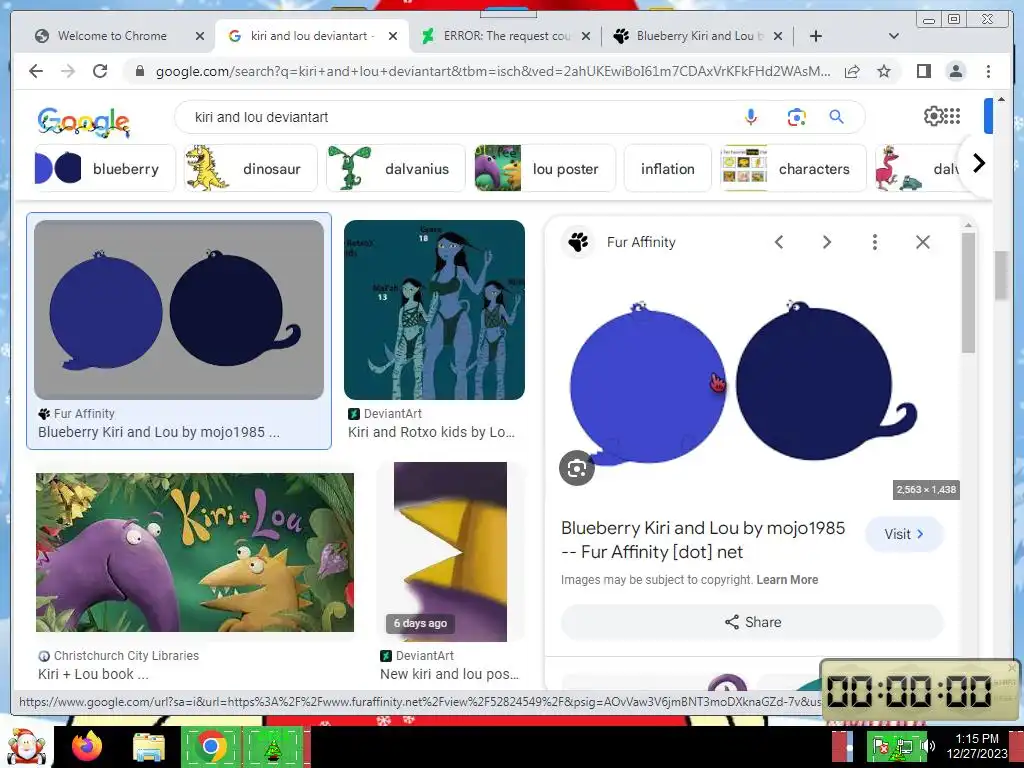Open Chrome taskbar button
This screenshot has width=1024, height=768.
210,747
